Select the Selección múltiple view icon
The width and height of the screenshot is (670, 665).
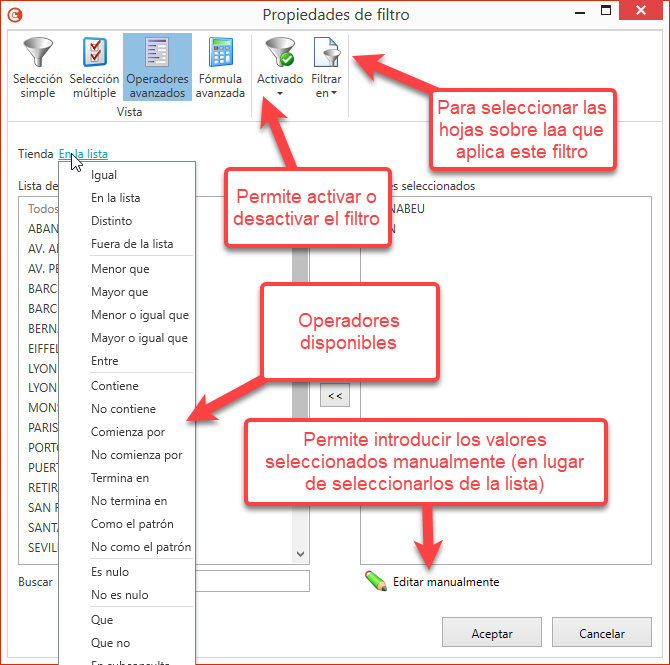95,53
